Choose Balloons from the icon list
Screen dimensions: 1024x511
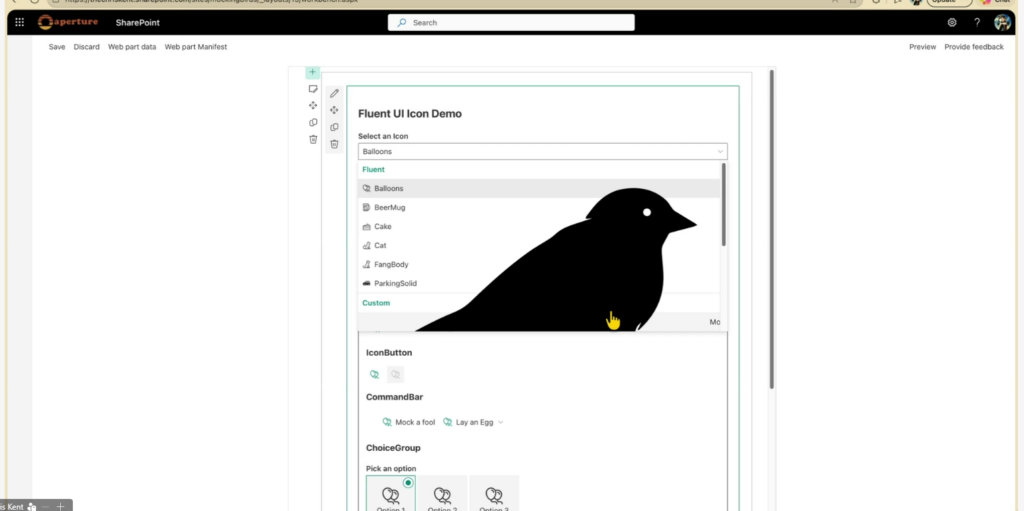(539, 188)
